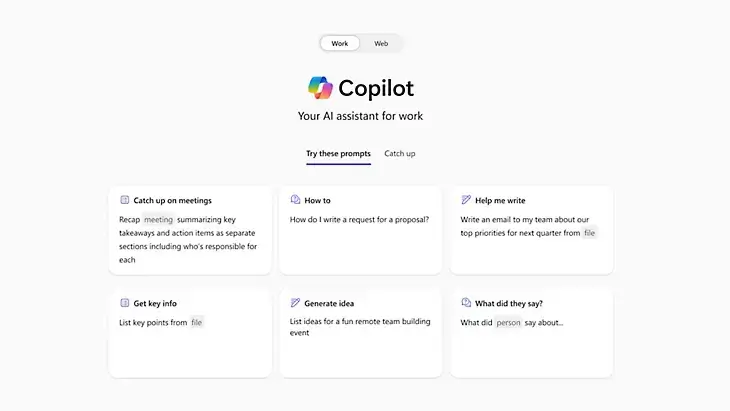Open the Generate idea prompt card
The height and width of the screenshot is (411, 730).
[360, 333]
